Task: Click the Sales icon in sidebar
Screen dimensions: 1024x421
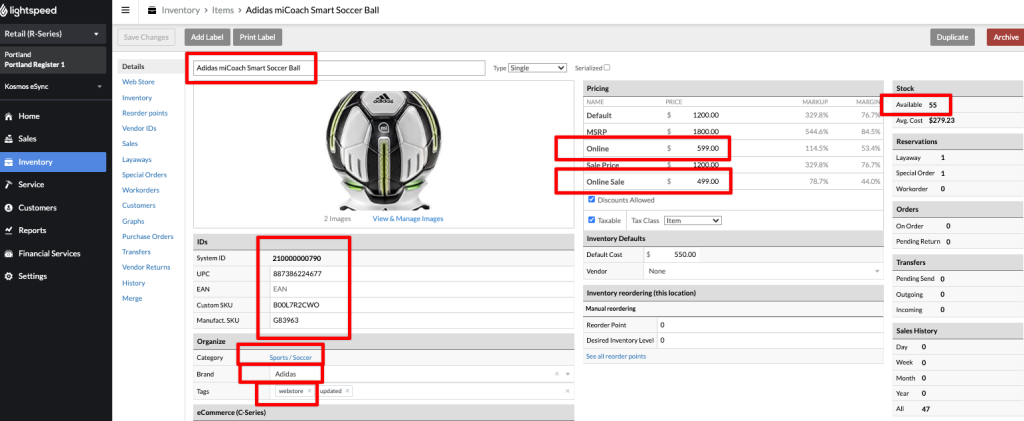Action: (8, 139)
